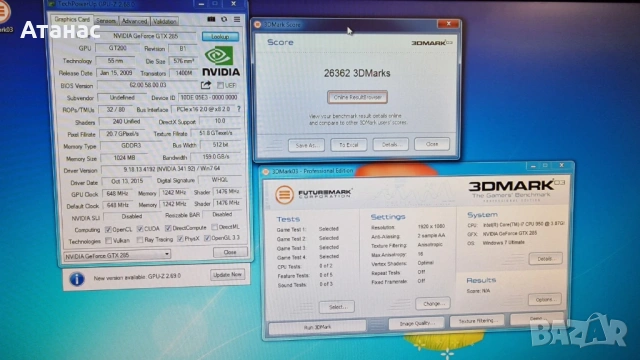Open the GPU-Z hamburger menu icon

pos(237,19)
